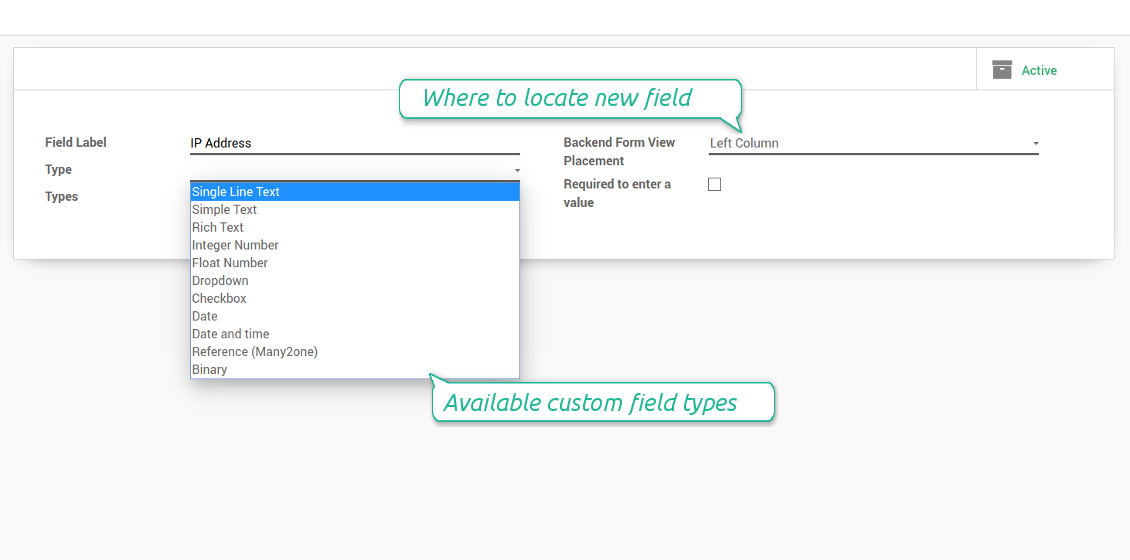The width and height of the screenshot is (1130, 560).
Task: Pick Rich Text field type
Action: pos(355,227)
